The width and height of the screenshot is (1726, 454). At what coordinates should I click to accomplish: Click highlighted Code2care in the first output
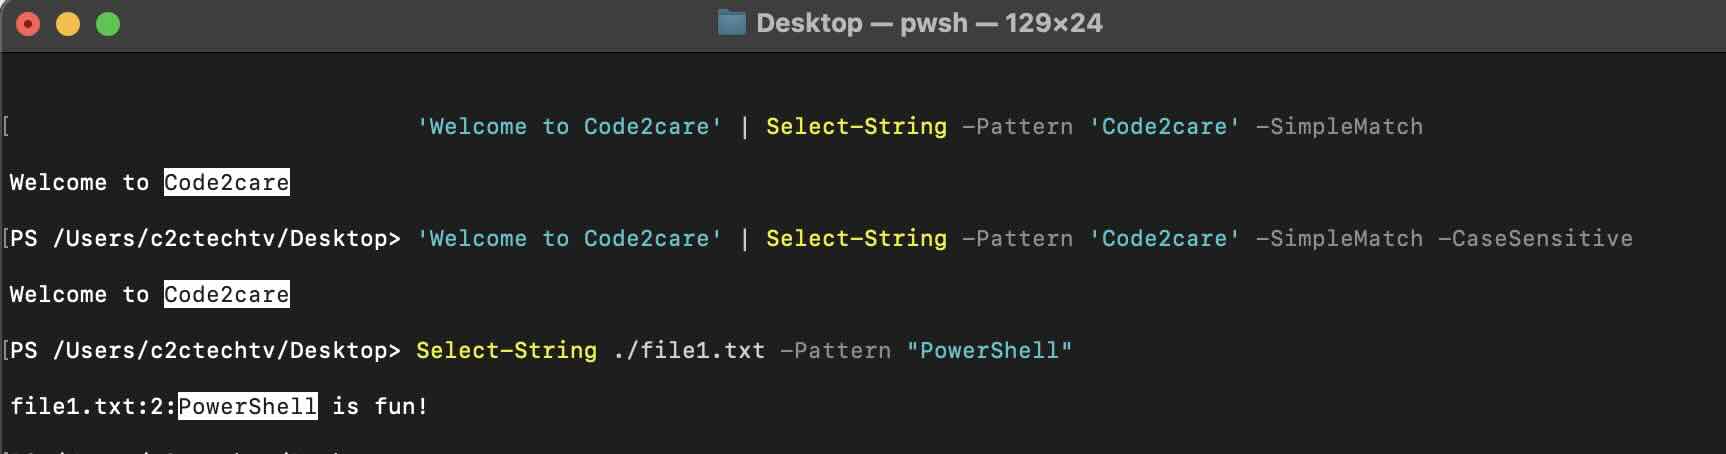(x=227, y=183)
